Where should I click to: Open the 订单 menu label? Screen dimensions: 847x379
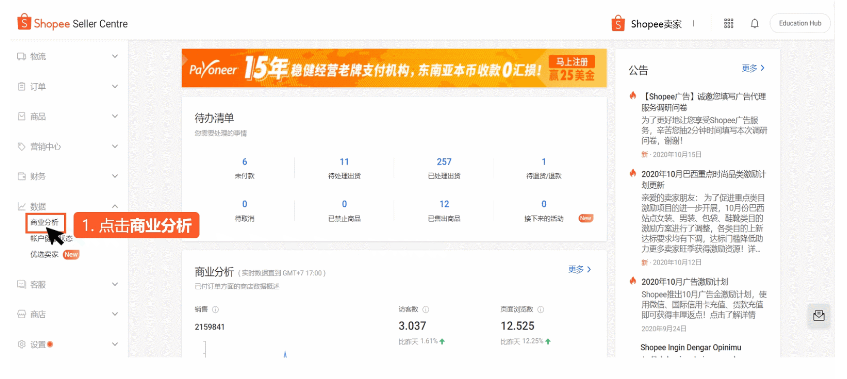coord(38,86)
